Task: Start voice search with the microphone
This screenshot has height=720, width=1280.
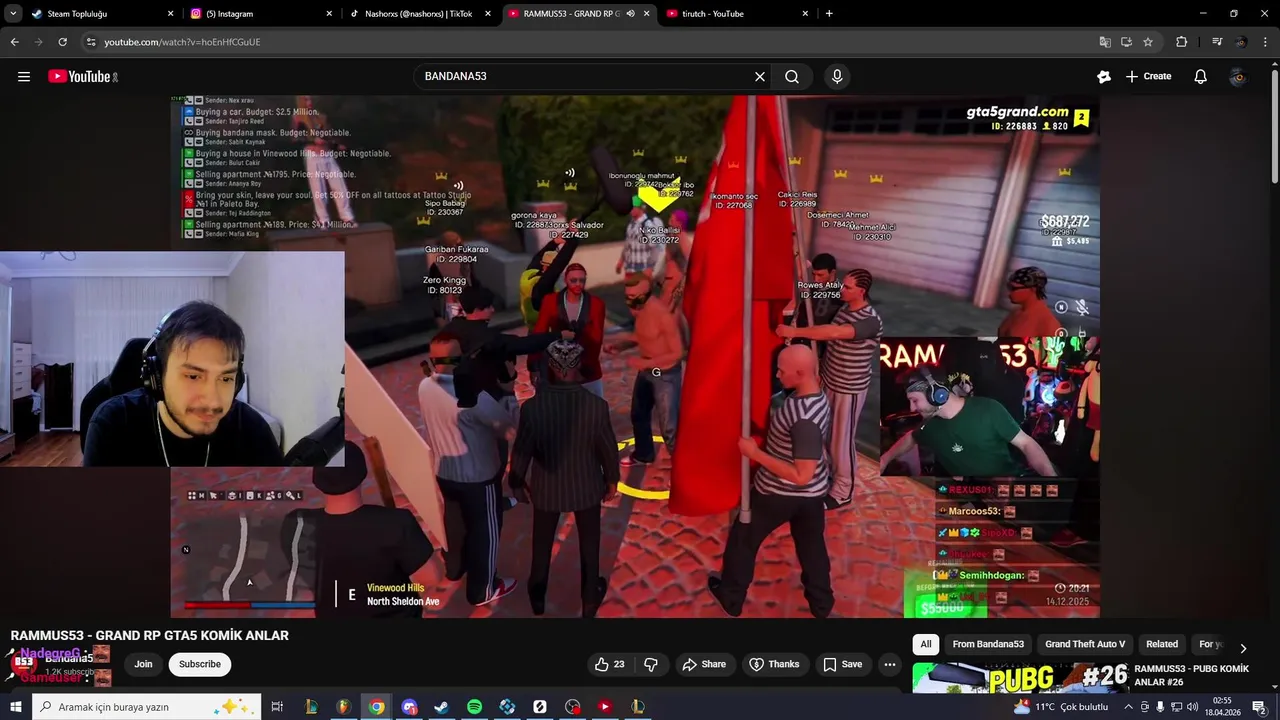Action: point(837,76)
